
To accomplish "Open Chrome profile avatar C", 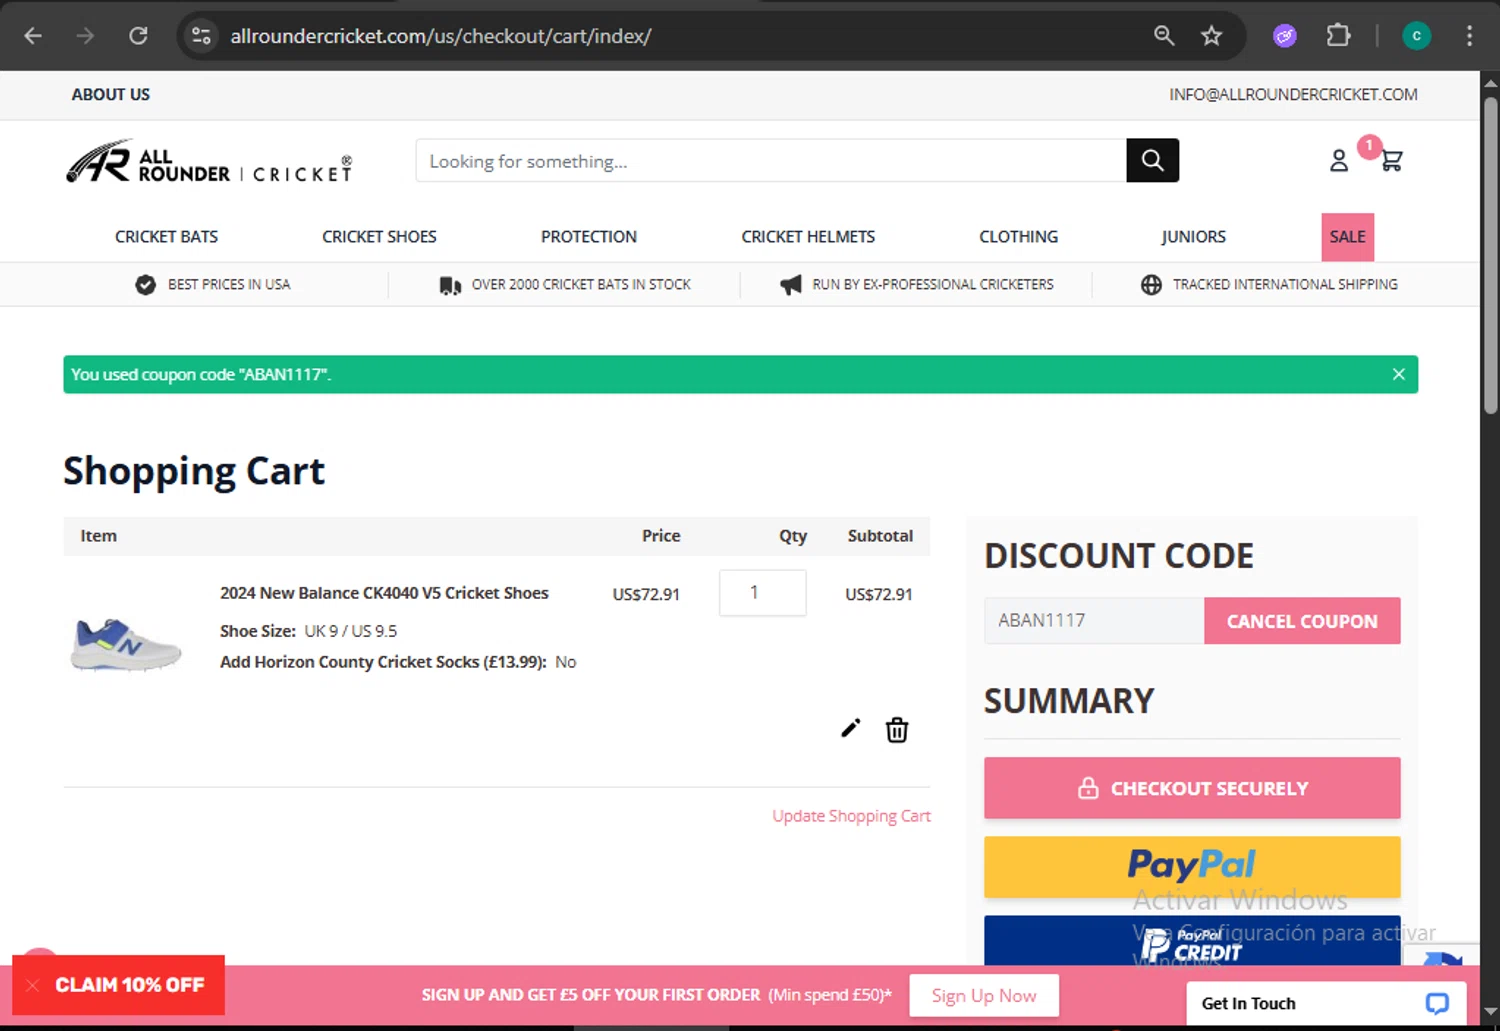I will (x=1416, y=36).
